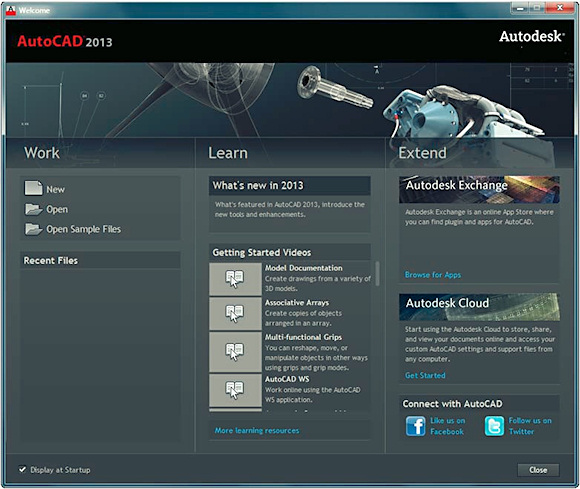This screenshot has height=489, width=580.
Task: Click the Facebook icon
Action: coord(415,426)
